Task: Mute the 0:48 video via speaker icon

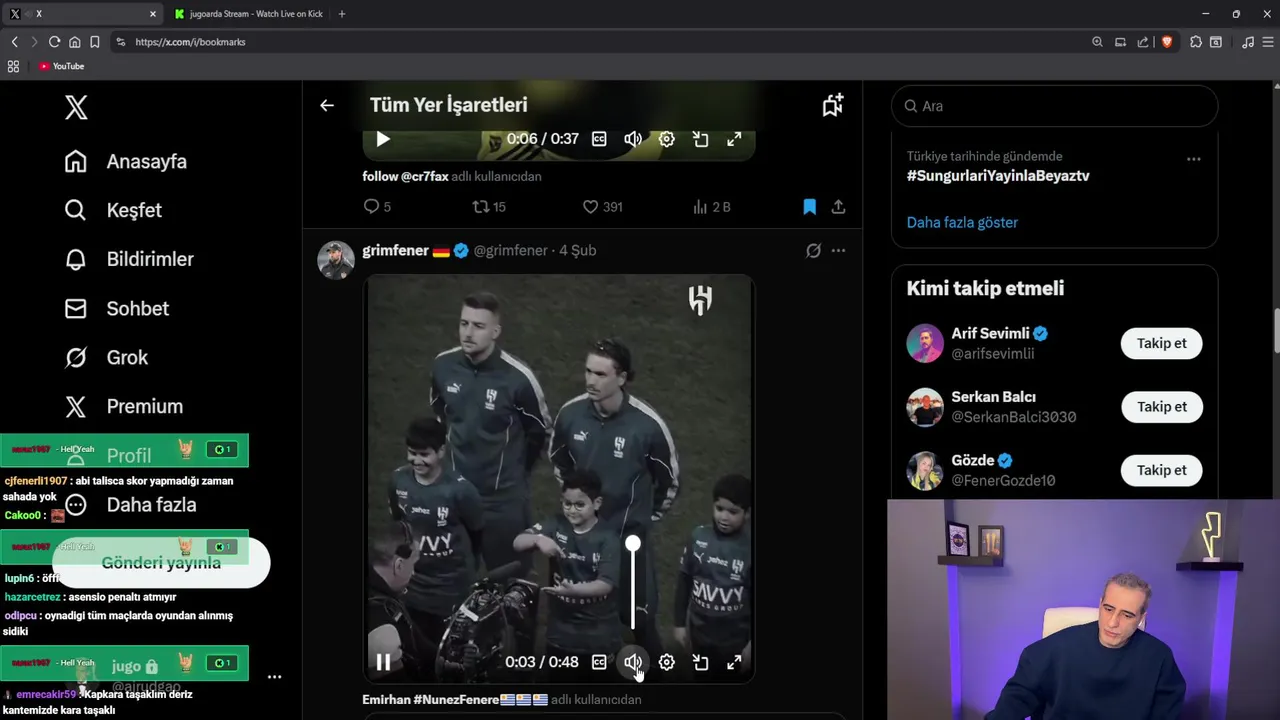Action: pyautogui.click(x=633, y=662)
